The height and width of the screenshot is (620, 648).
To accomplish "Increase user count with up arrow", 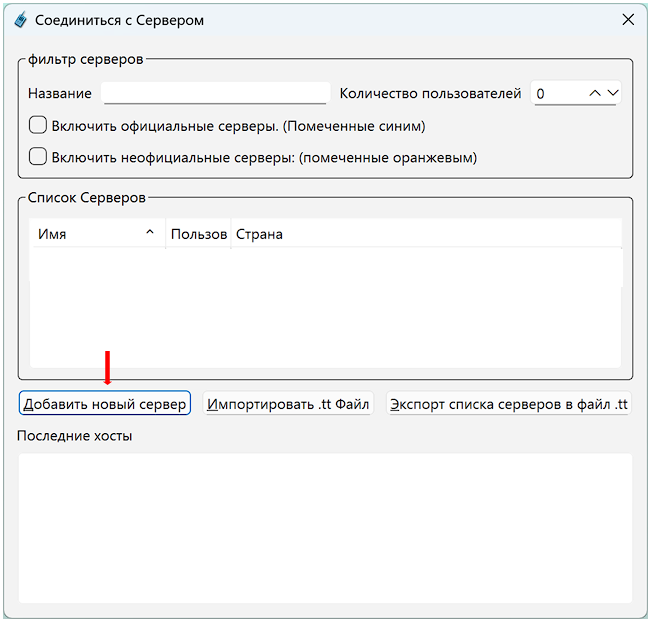I will 595,93.
